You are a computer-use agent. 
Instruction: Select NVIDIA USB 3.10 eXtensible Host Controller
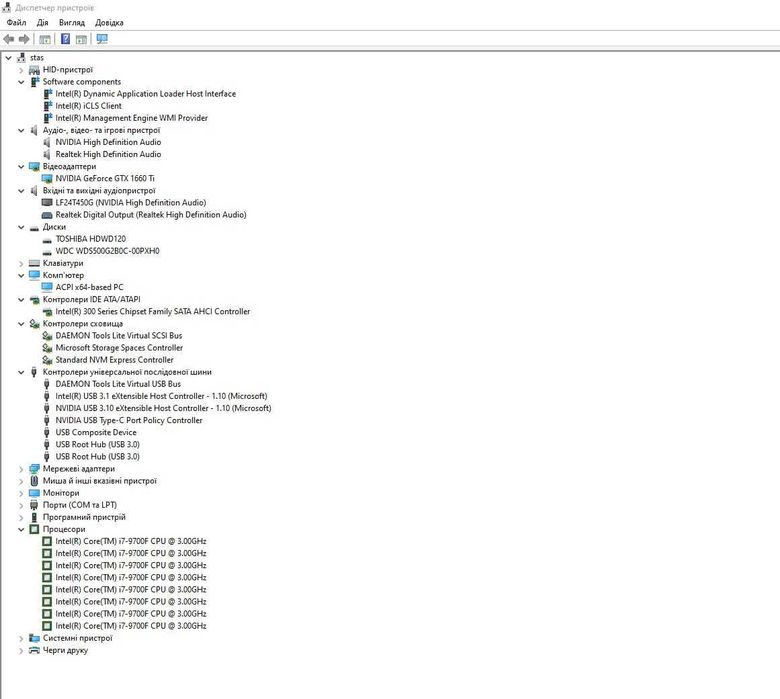tap(163, 408)
